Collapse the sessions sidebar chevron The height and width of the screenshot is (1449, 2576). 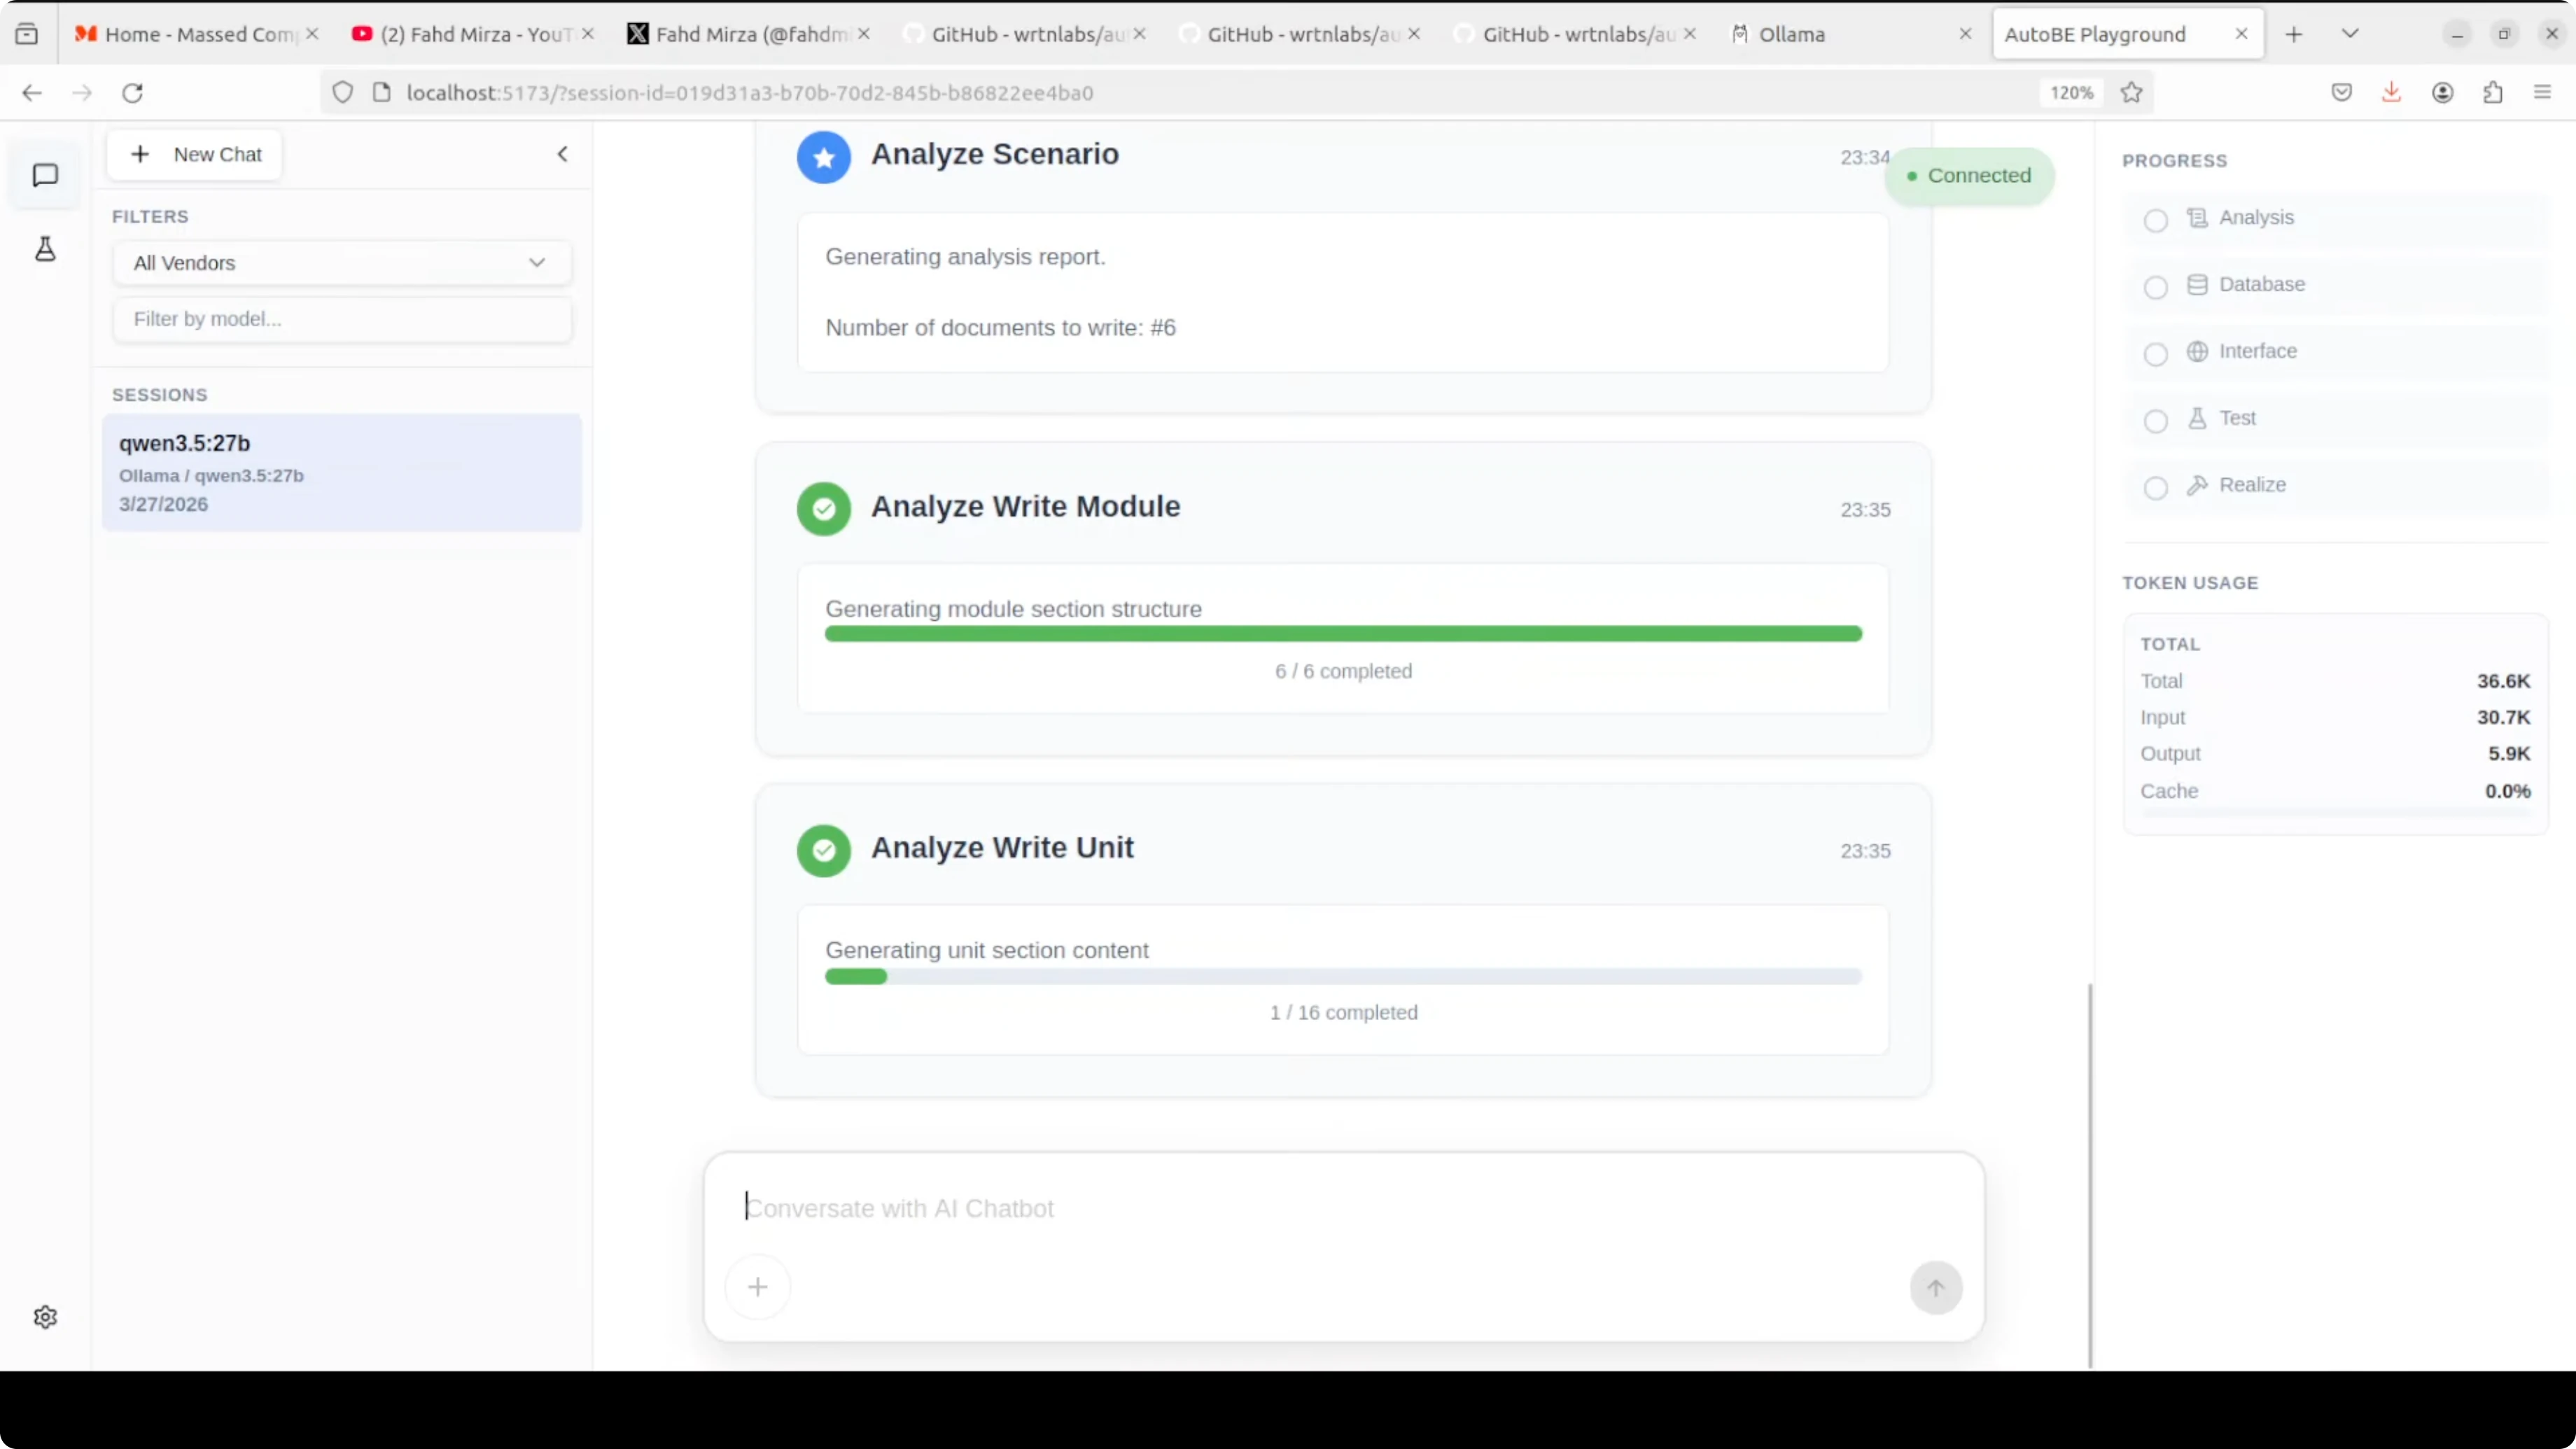(562, 154)
